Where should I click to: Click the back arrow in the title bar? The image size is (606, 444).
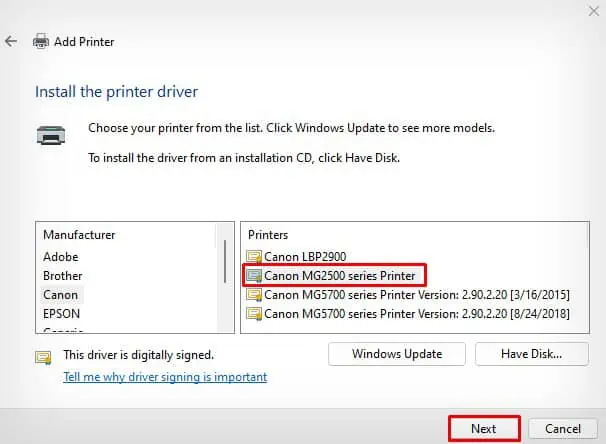(x=11, y=42)
